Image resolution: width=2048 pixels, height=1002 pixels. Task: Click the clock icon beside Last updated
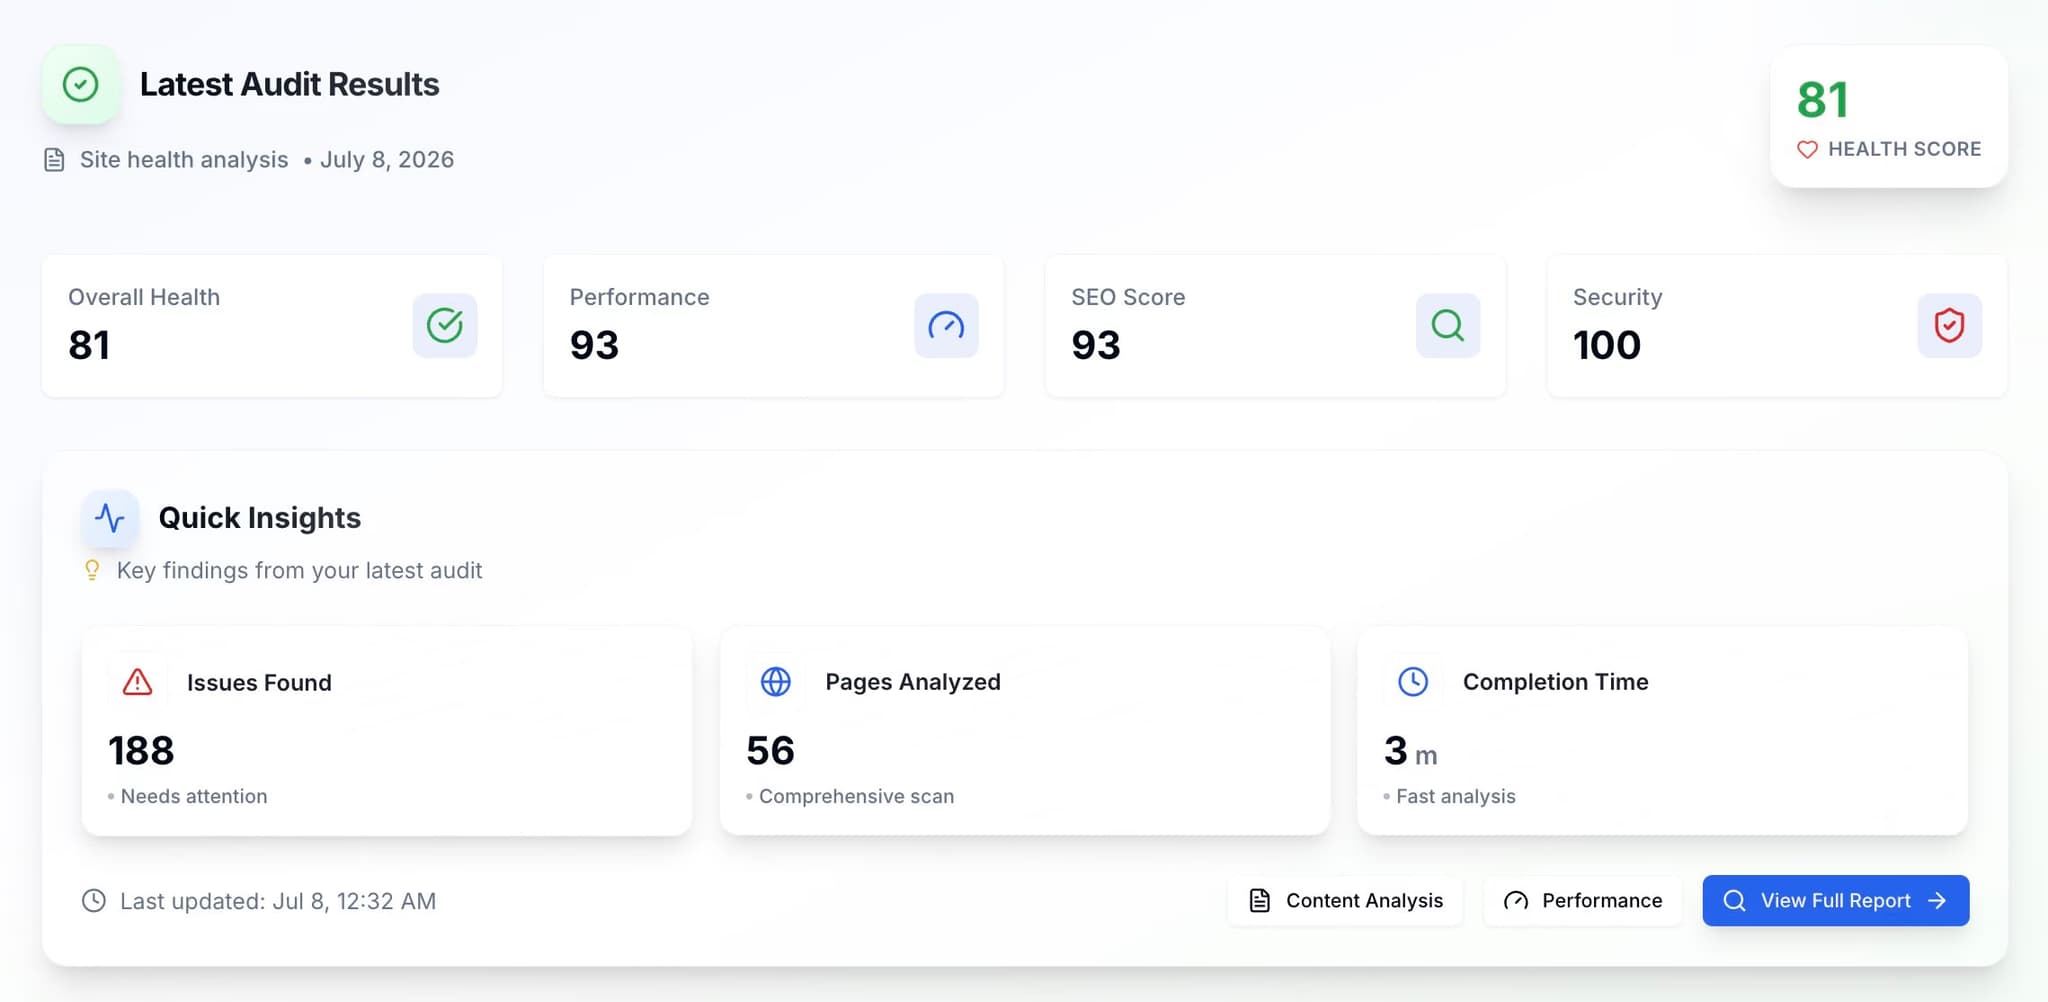pyautogui.click(x=93, y=901)
